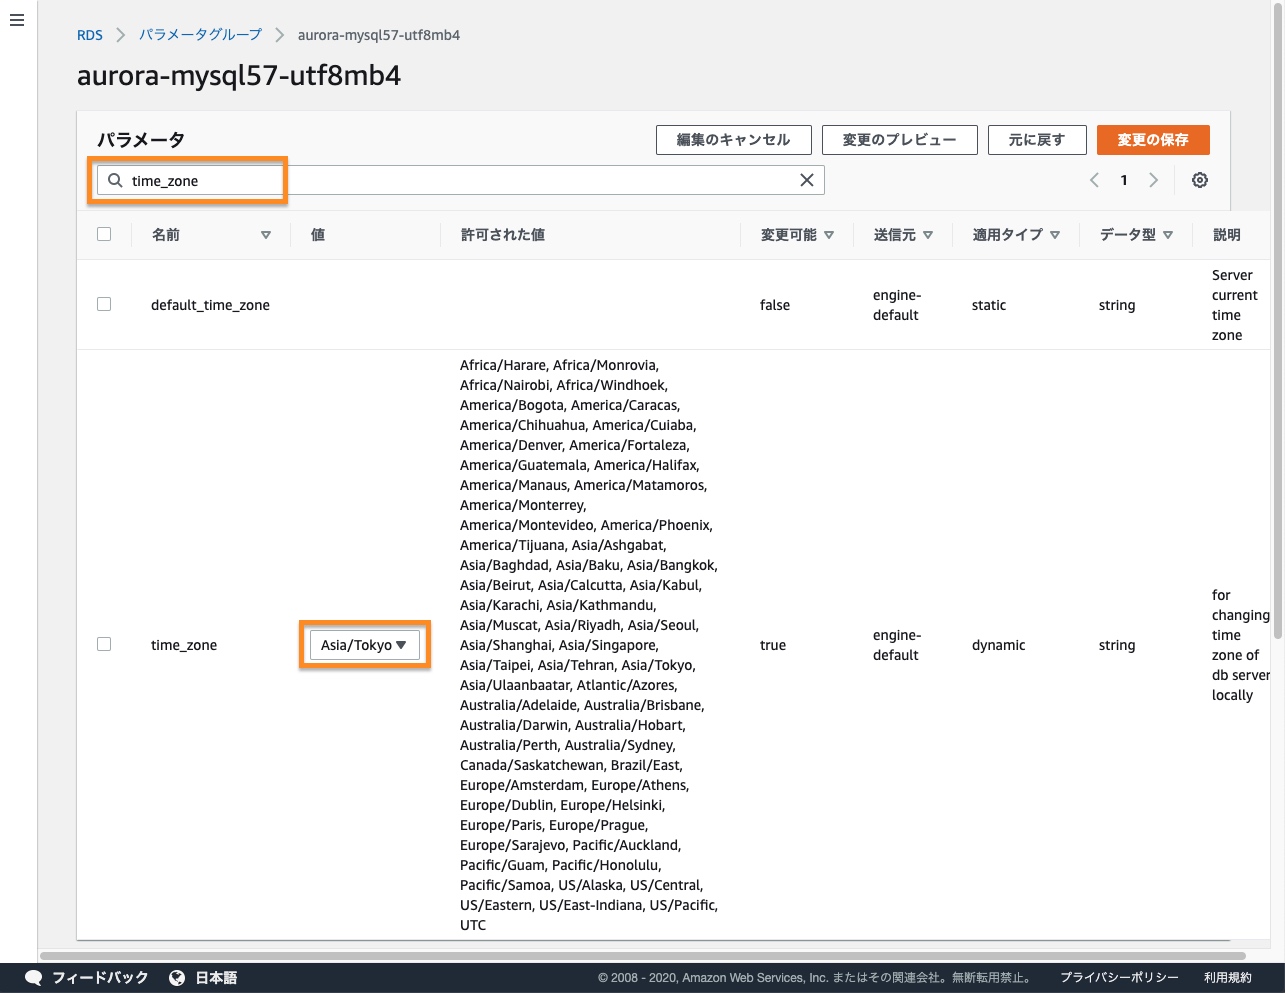Select the time_zone row checkbox
This screenshot has height=993, width=1285.
point(104,644)
